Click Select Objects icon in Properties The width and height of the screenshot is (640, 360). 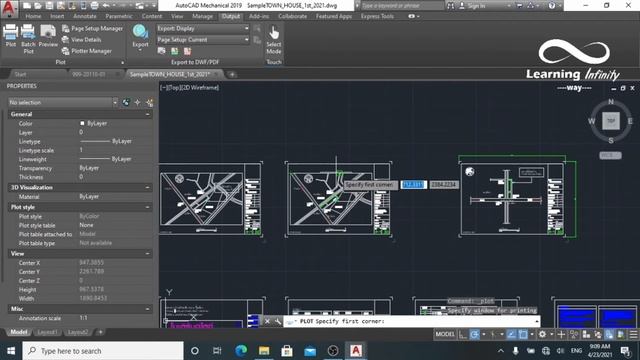pyautogui.click(x=138, y=102)
